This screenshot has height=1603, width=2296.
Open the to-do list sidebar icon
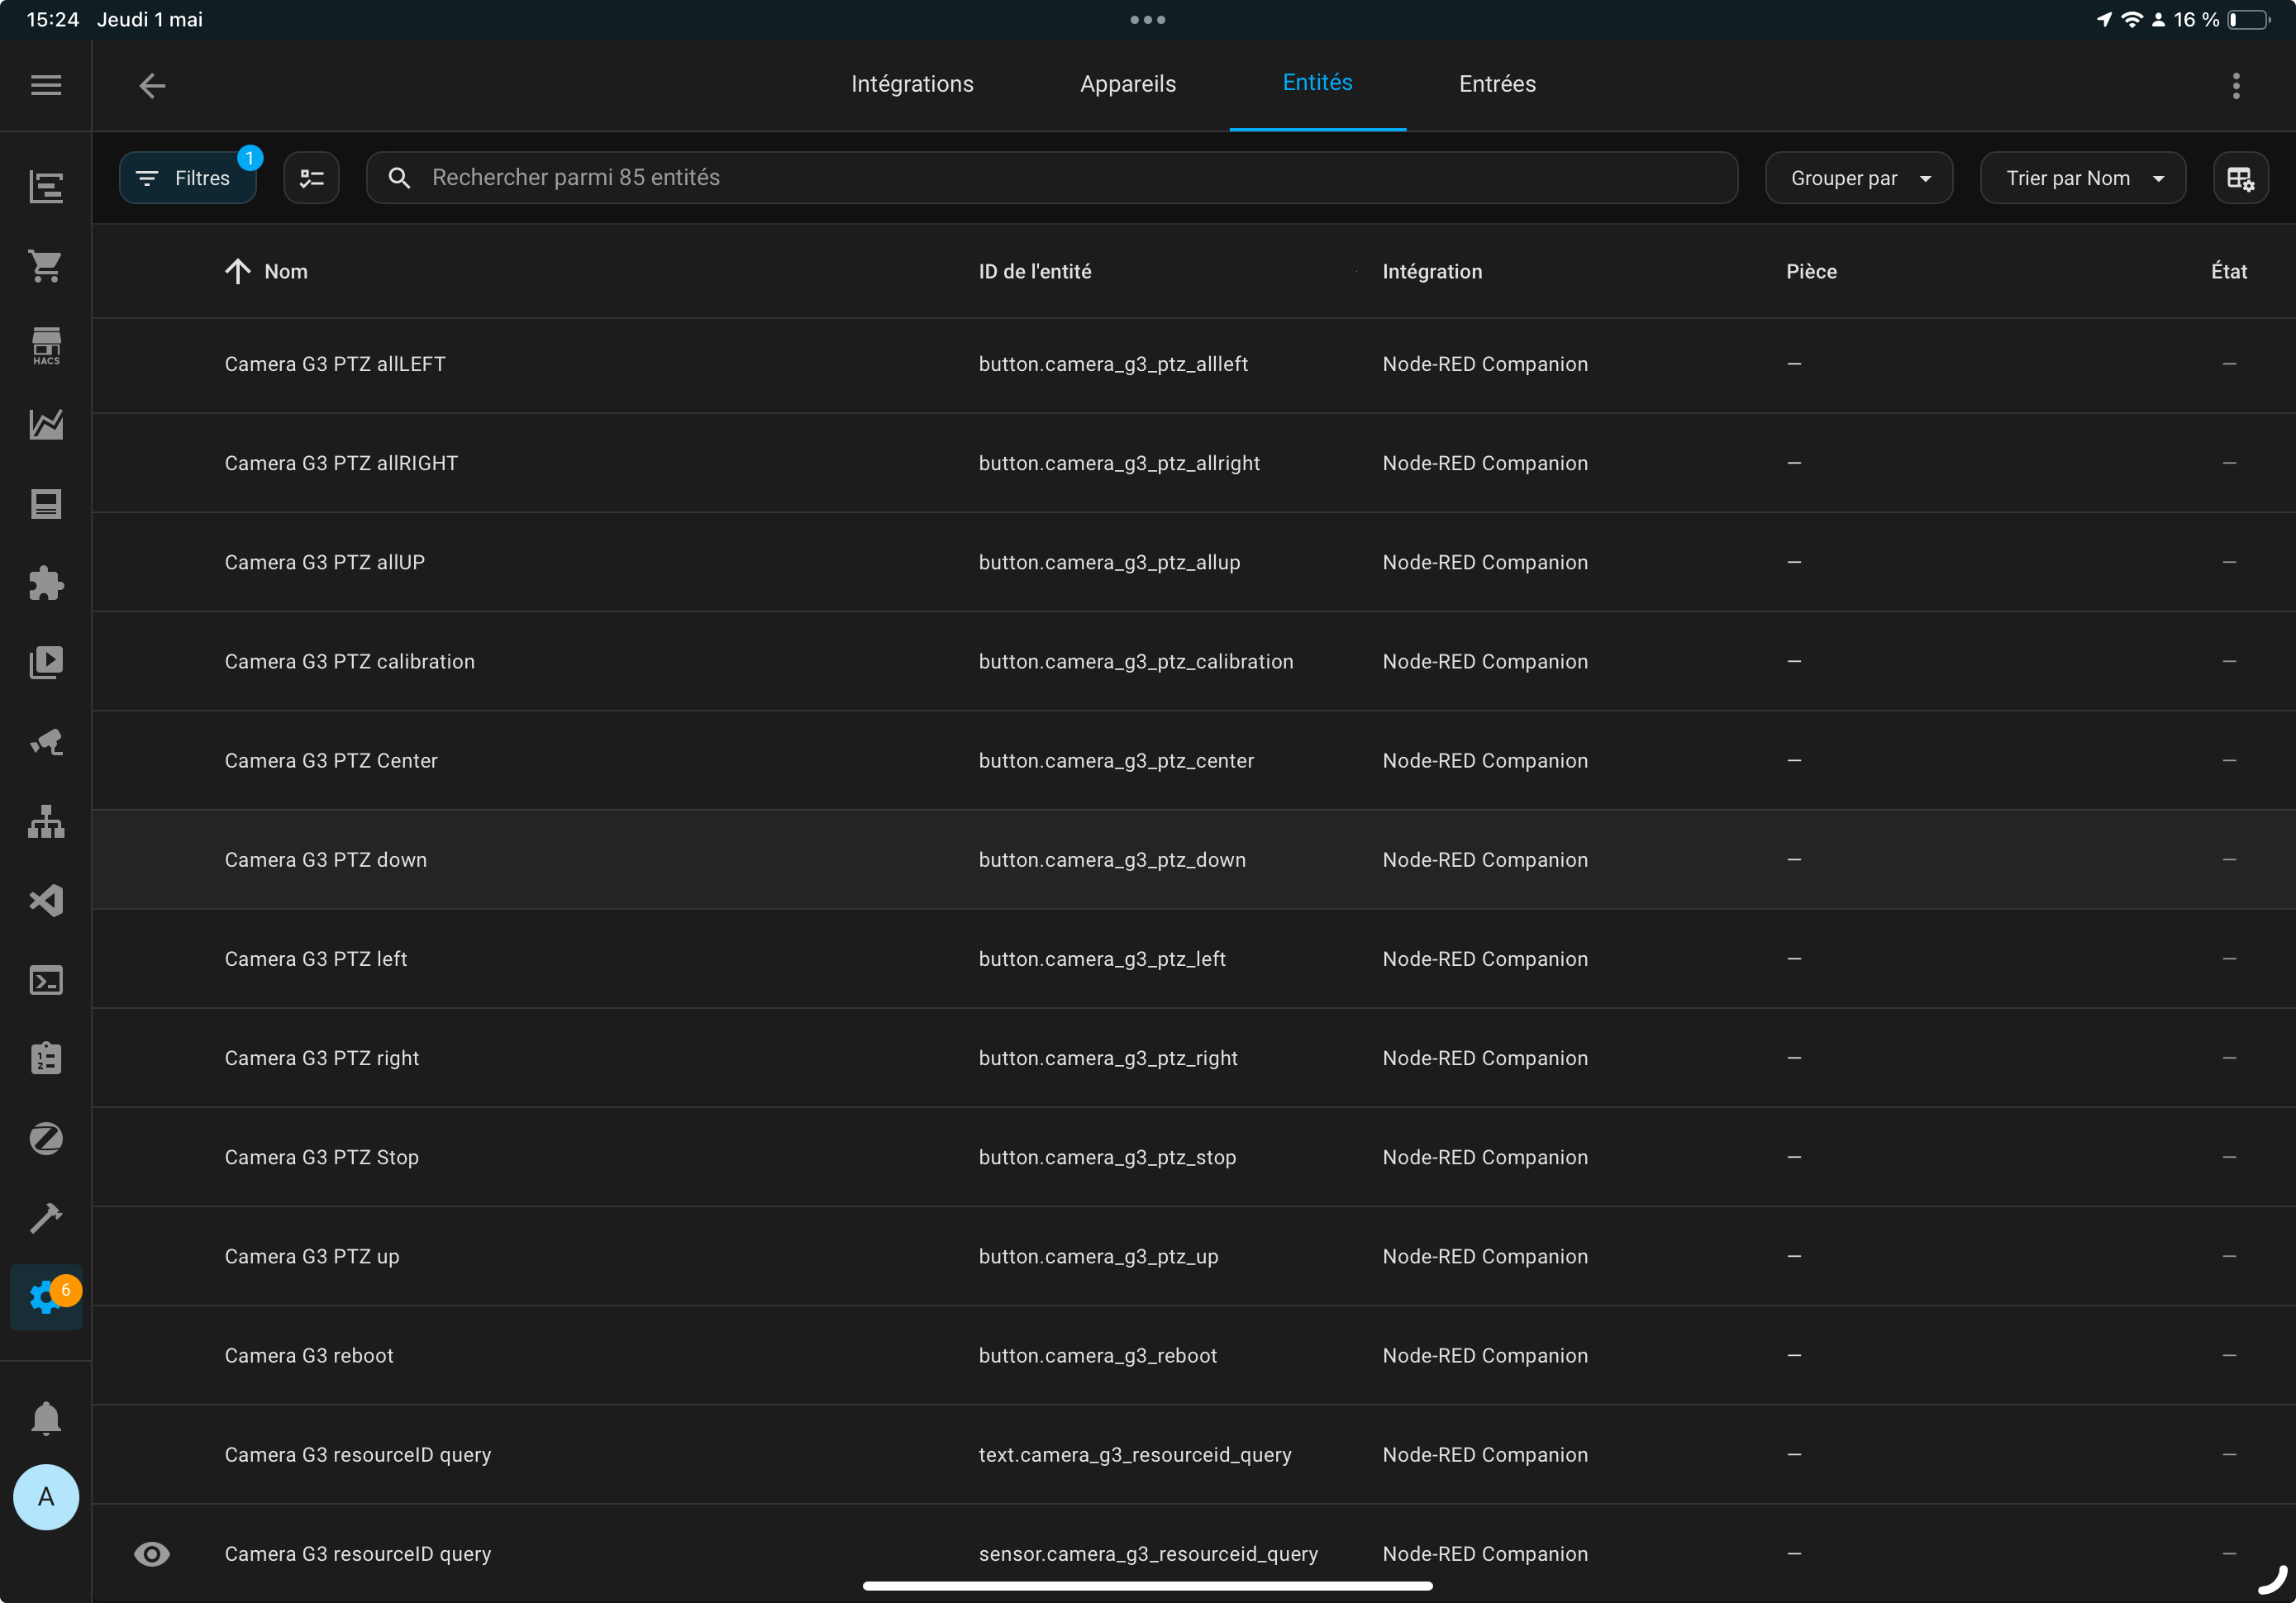click(x=46, y=1059)
